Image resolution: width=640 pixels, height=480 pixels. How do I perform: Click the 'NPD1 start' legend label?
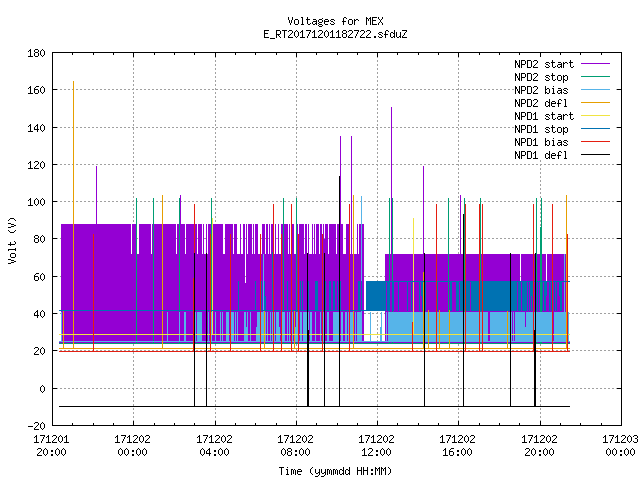pos(544,116)
